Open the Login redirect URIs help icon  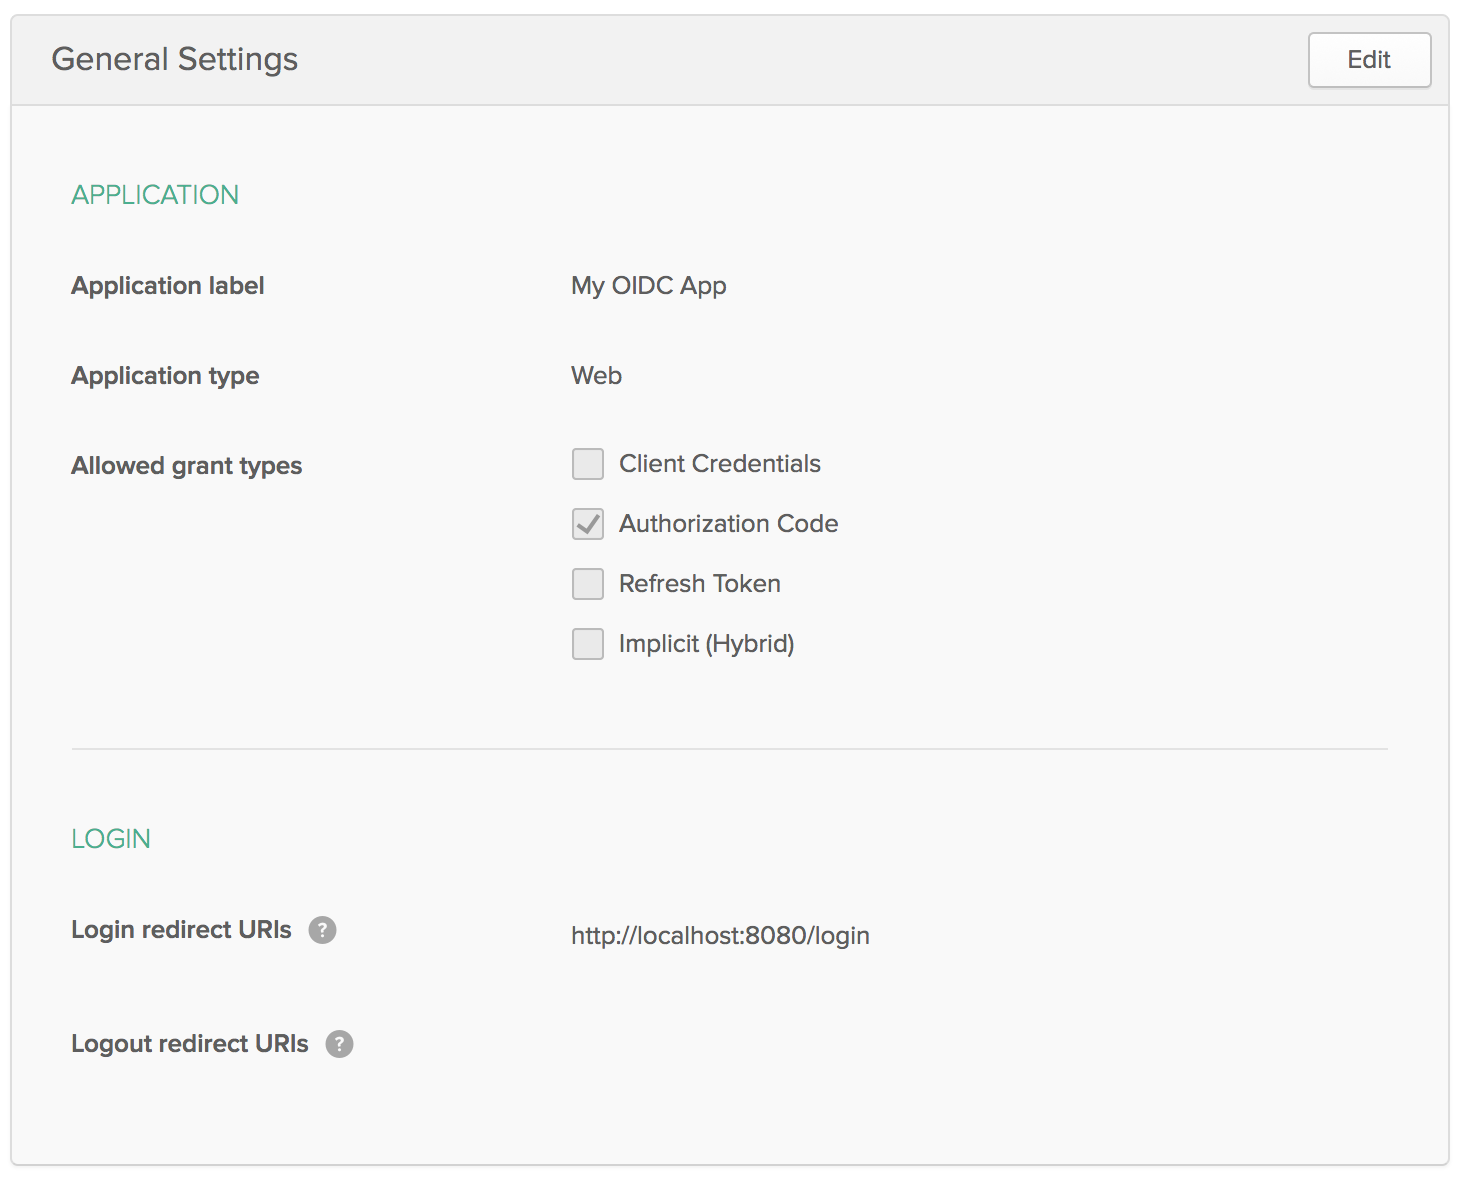[322, 930]
